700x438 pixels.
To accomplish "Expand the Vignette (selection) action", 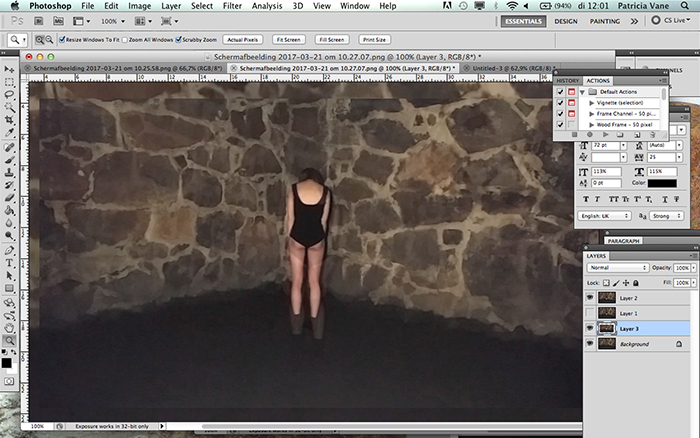I will (x=592, y=103).
